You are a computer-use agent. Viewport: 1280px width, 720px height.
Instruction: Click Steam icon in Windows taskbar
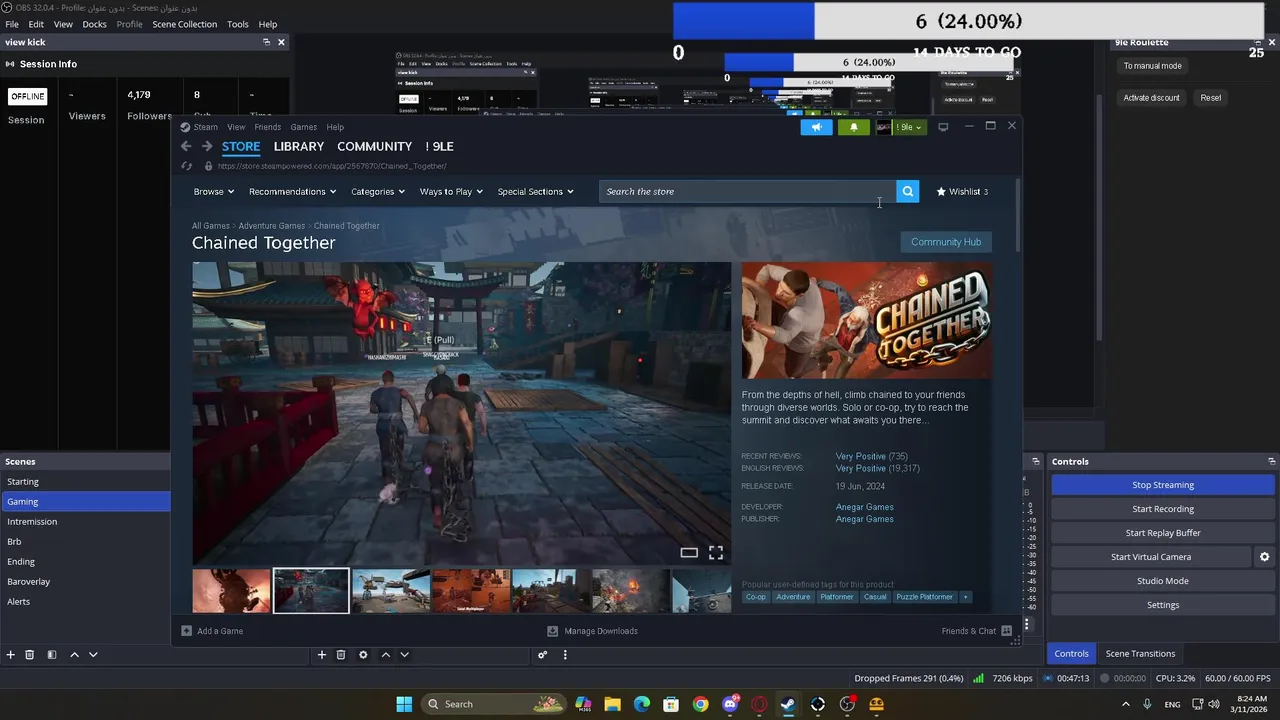click(x=788, y=704)
